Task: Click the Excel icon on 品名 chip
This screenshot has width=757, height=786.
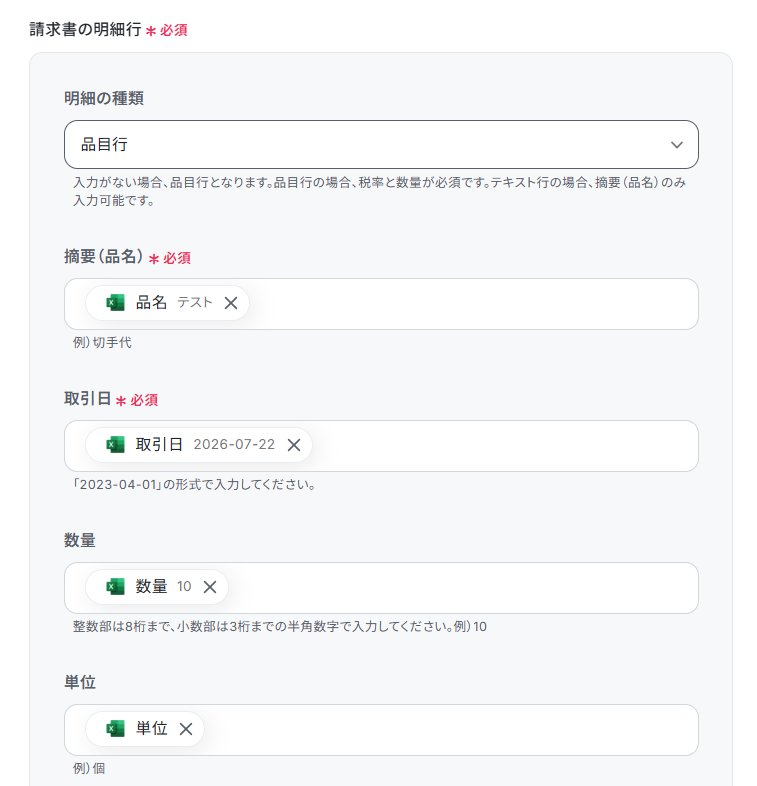Action: click(x=115, y=303)
